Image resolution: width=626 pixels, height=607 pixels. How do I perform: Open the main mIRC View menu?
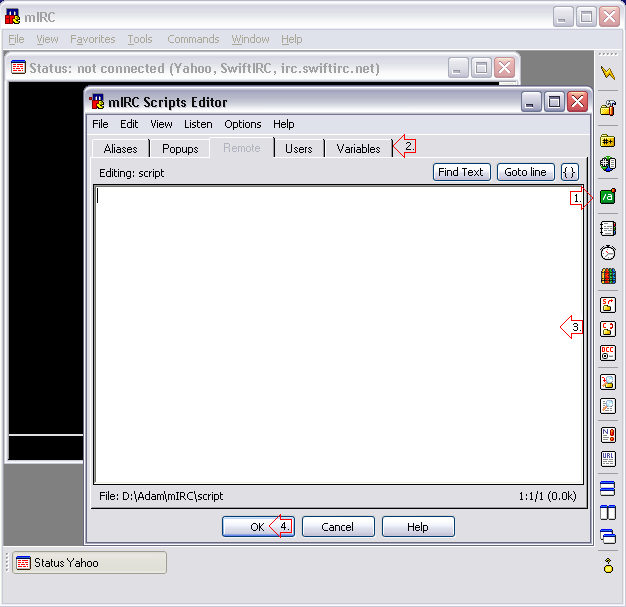click(x=48, y=39)
